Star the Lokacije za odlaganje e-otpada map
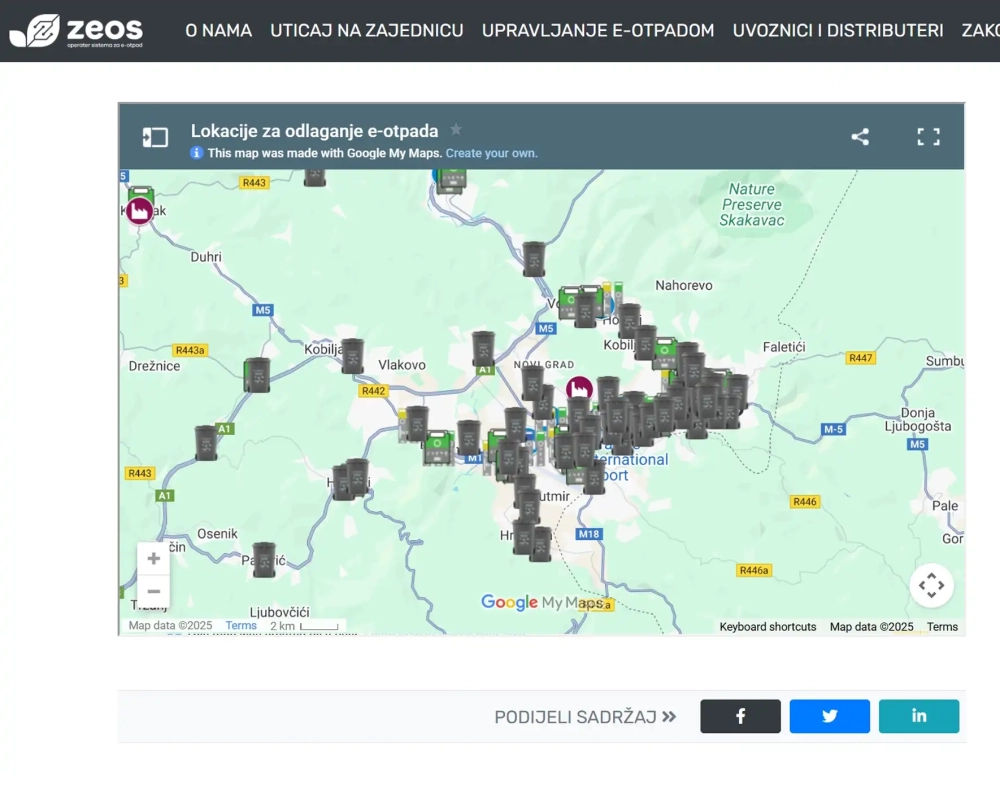Screen dimensions: 1000x789 (x=456, y=130)
